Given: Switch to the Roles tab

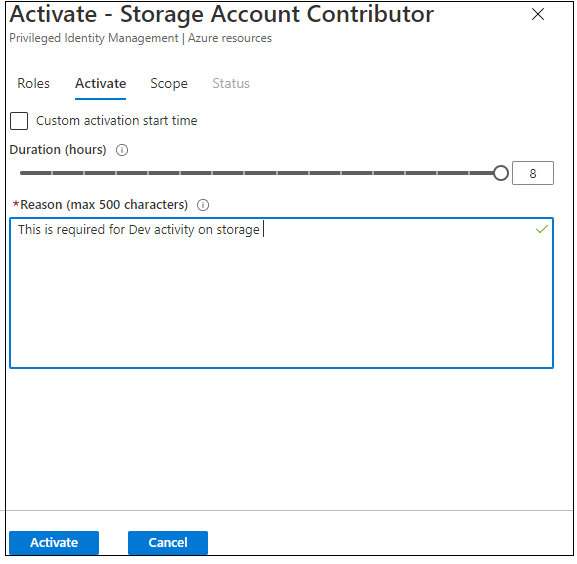Looking at the screenshot, I should 33,84.
